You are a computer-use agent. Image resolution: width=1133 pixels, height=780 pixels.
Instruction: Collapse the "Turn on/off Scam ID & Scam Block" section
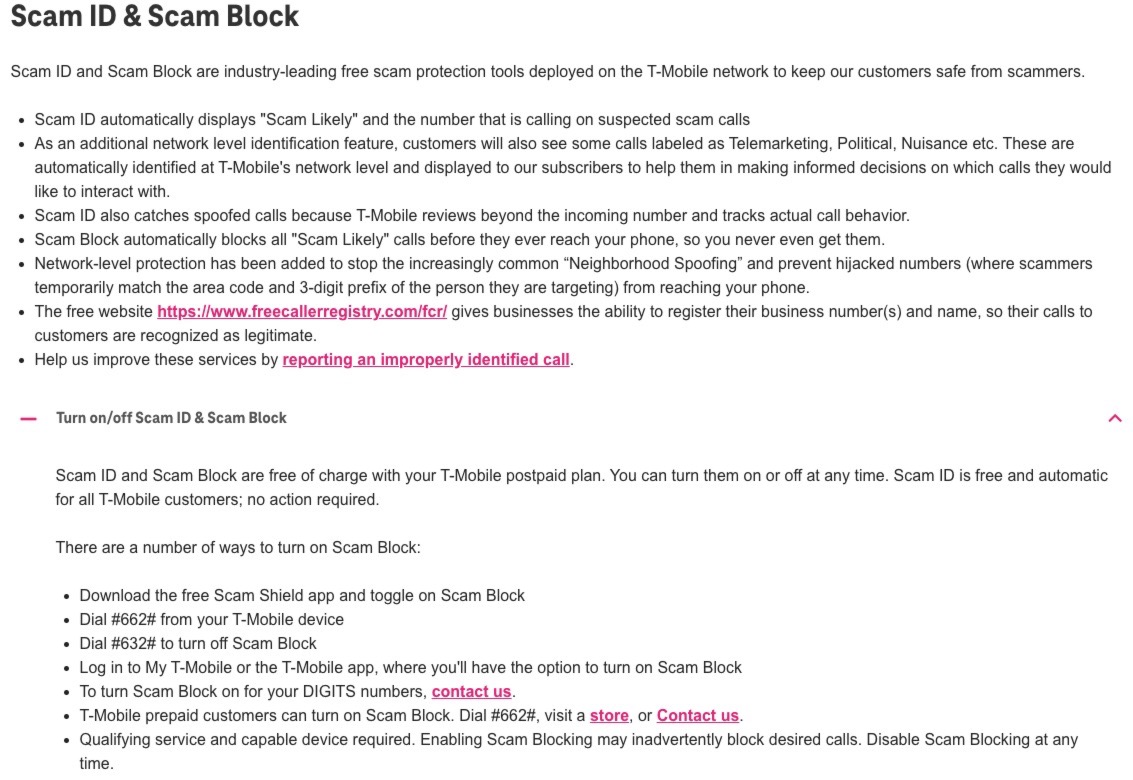click(x=170, y=418)
